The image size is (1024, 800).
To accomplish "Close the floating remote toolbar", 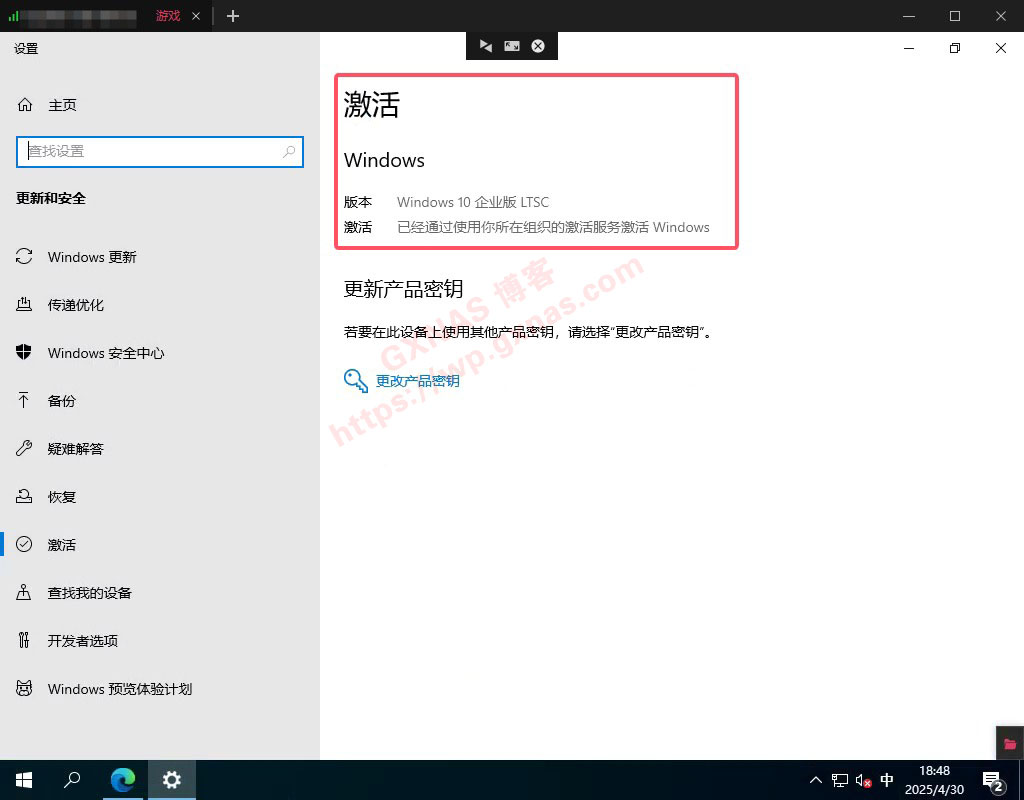I will click(x=538, y=46).
